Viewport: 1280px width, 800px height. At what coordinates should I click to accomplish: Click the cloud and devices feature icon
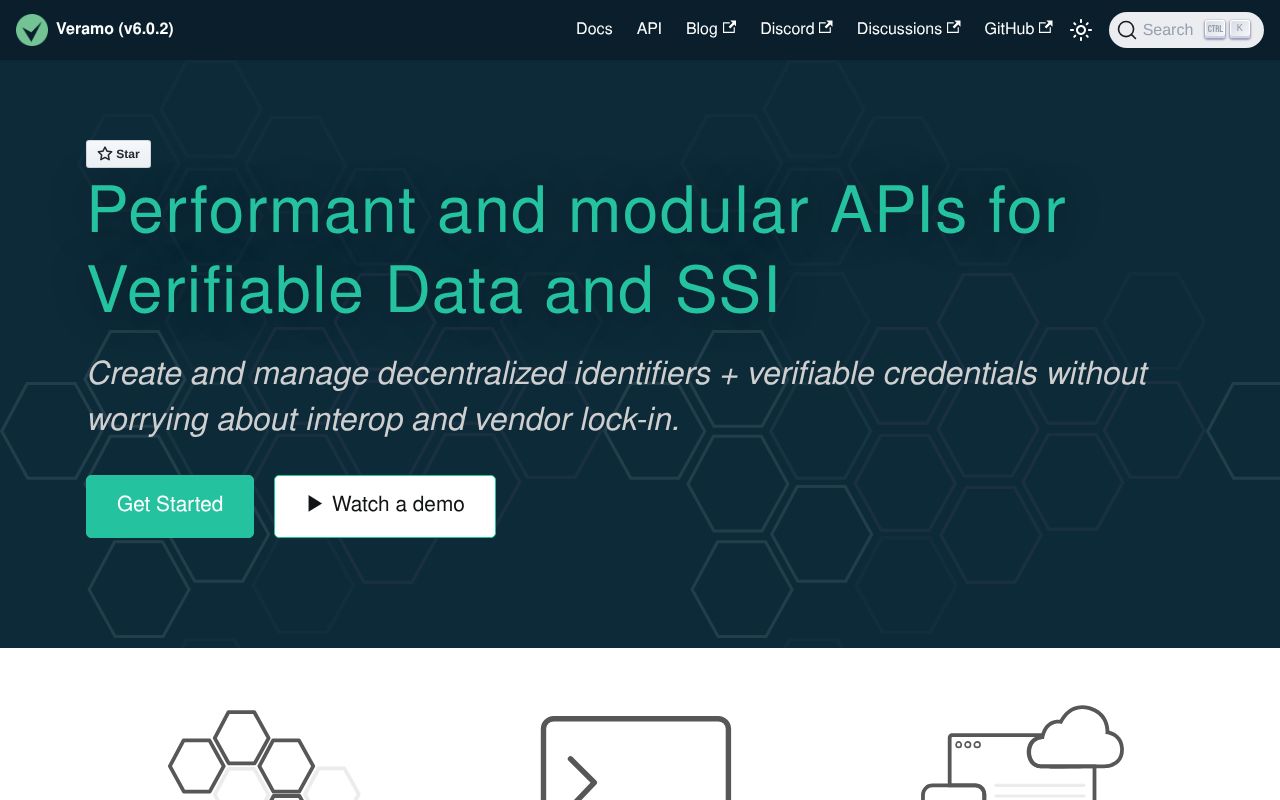[1022, 753]
